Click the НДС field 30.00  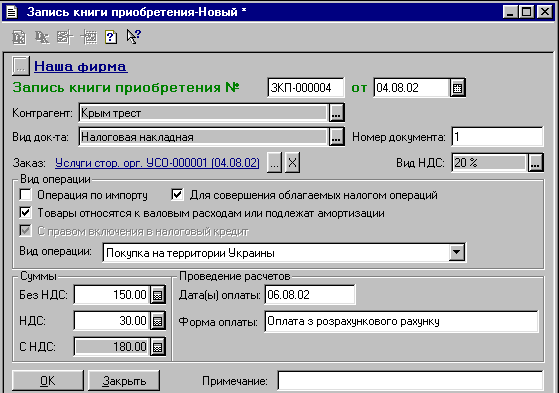[x=112, y=321]
